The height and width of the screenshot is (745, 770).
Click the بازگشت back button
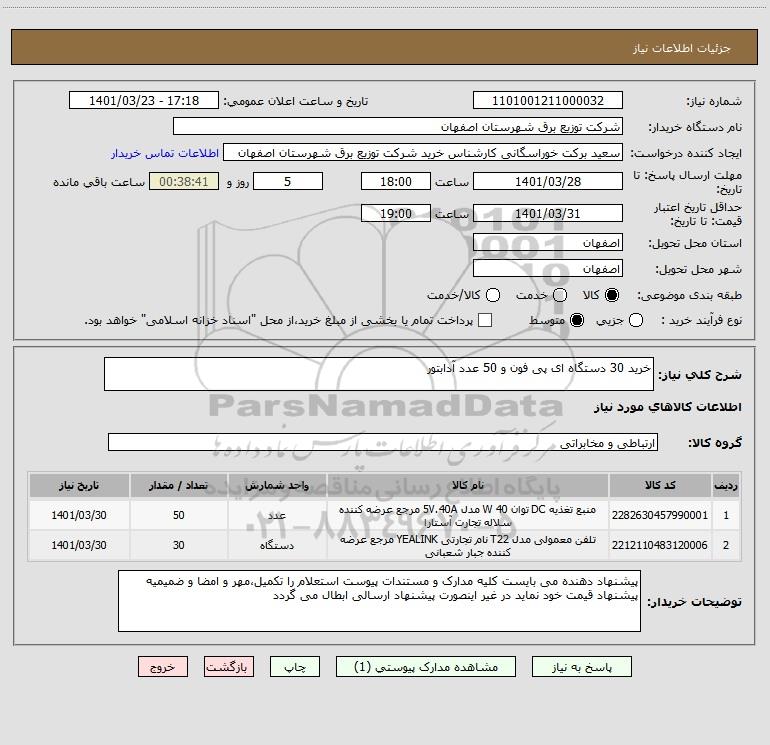(229, 667)
